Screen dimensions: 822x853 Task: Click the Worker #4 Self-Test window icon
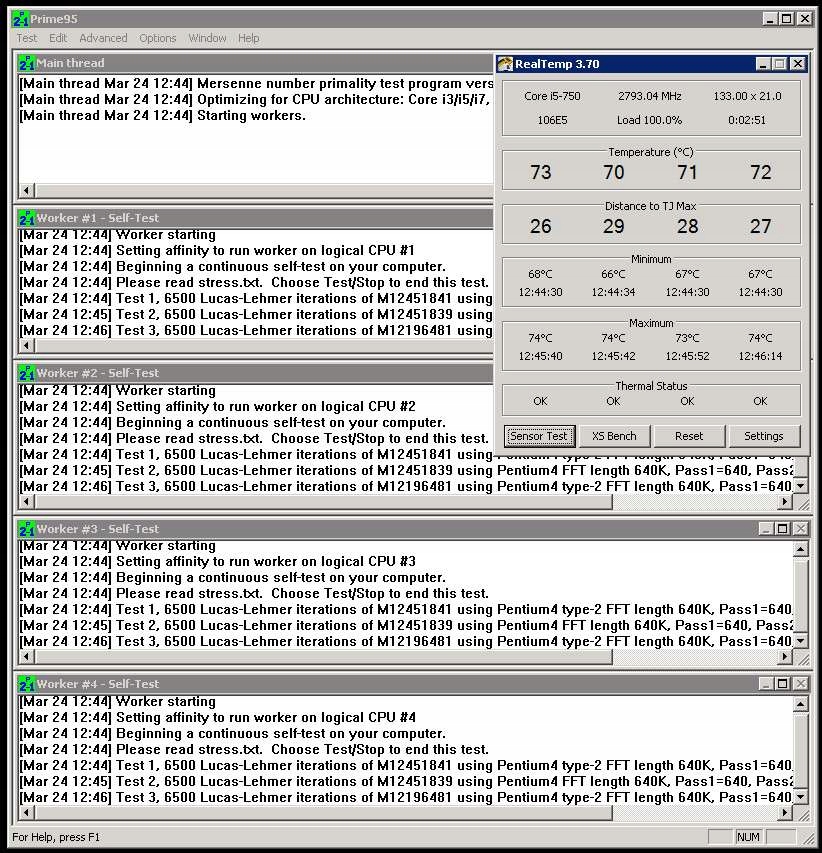tap(27, 684)
